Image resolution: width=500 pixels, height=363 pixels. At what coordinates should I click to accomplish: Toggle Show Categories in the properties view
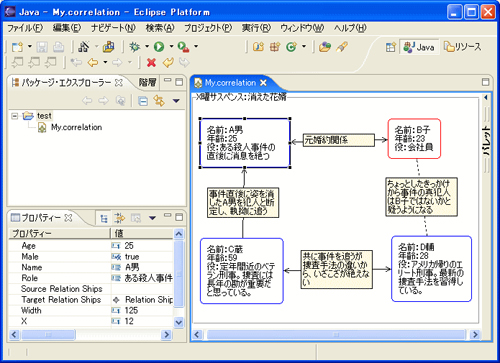104,219
